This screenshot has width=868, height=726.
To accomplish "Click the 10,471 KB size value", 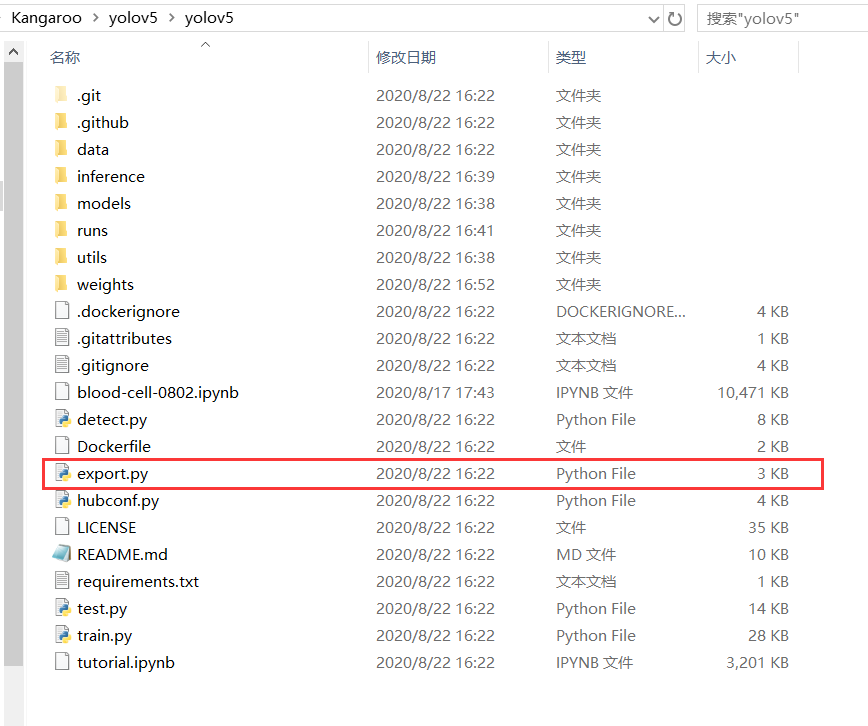I will (753, 393).
